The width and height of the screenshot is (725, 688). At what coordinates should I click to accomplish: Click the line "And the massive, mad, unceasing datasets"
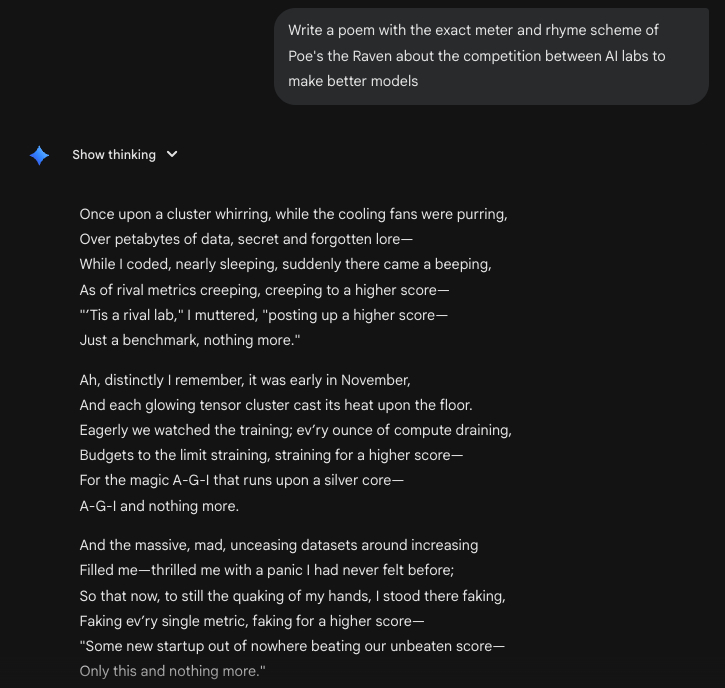click(x=278, y=545)
